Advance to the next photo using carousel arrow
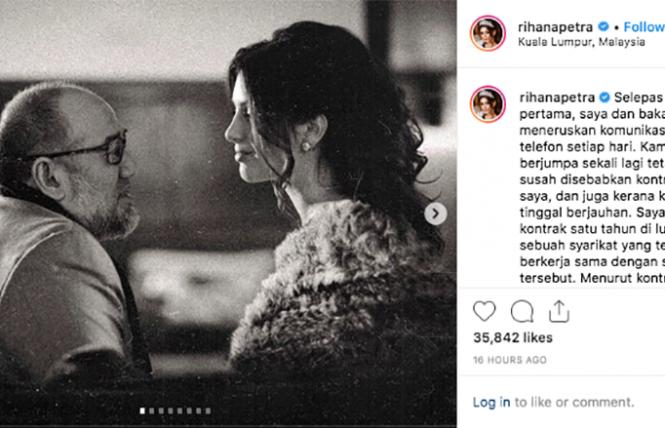This screenshot has width=665, height=428. click(435, 213)
